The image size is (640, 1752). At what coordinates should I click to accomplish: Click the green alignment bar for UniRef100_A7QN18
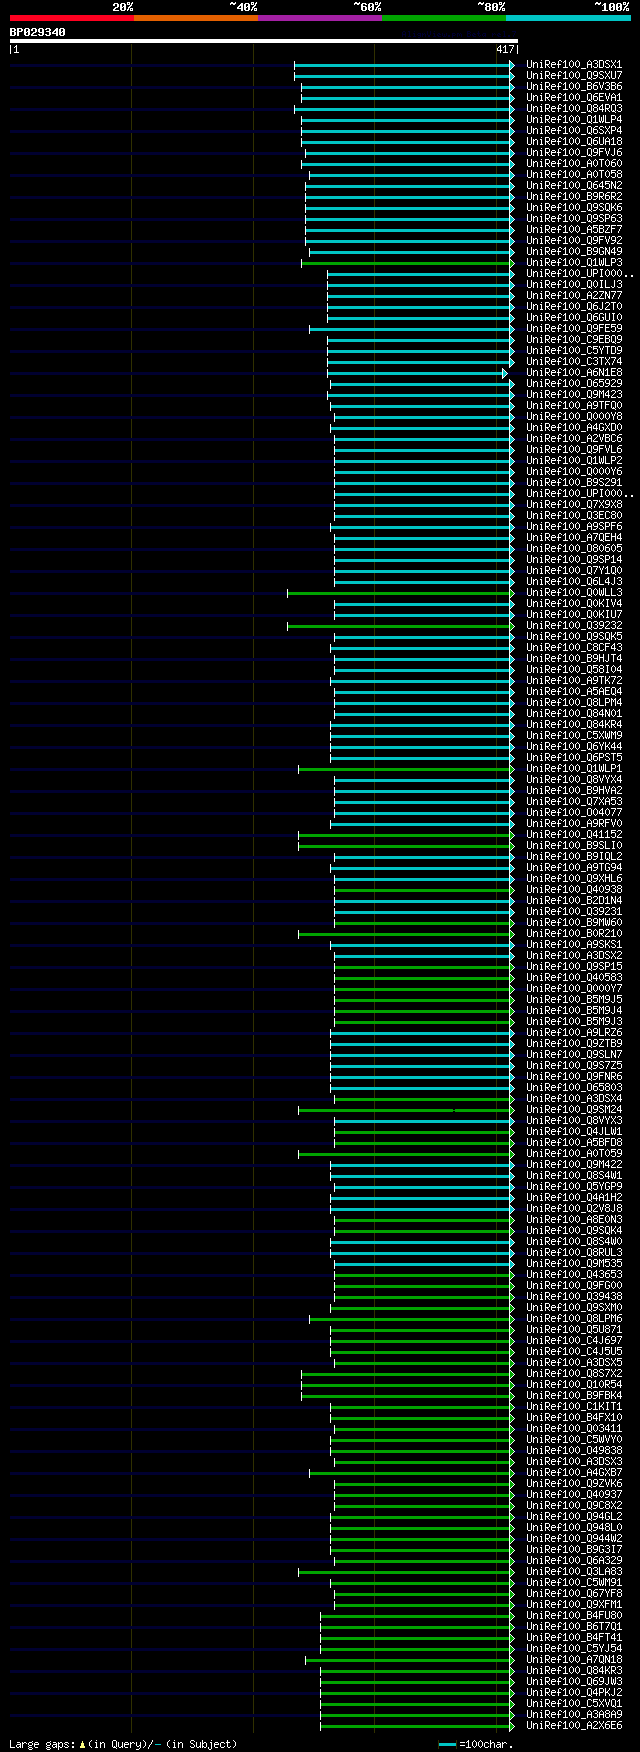[x=410, y=1660]
